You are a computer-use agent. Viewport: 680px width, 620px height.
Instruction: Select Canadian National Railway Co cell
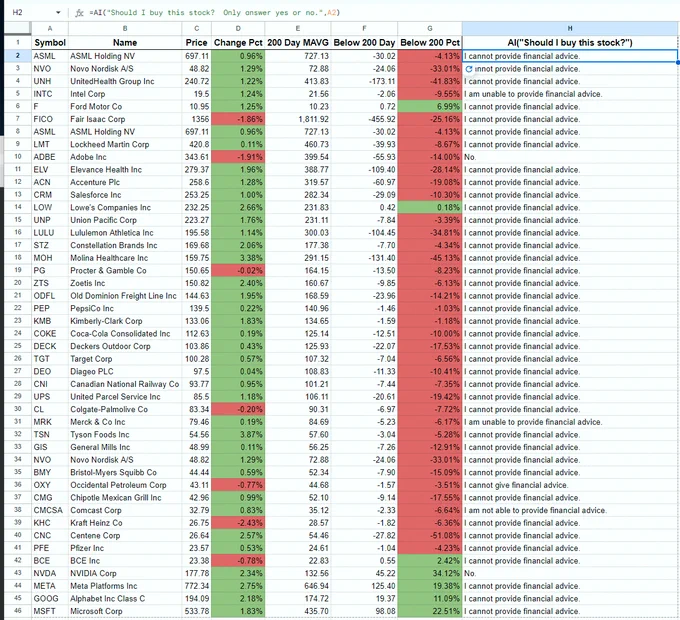[125, 384]
